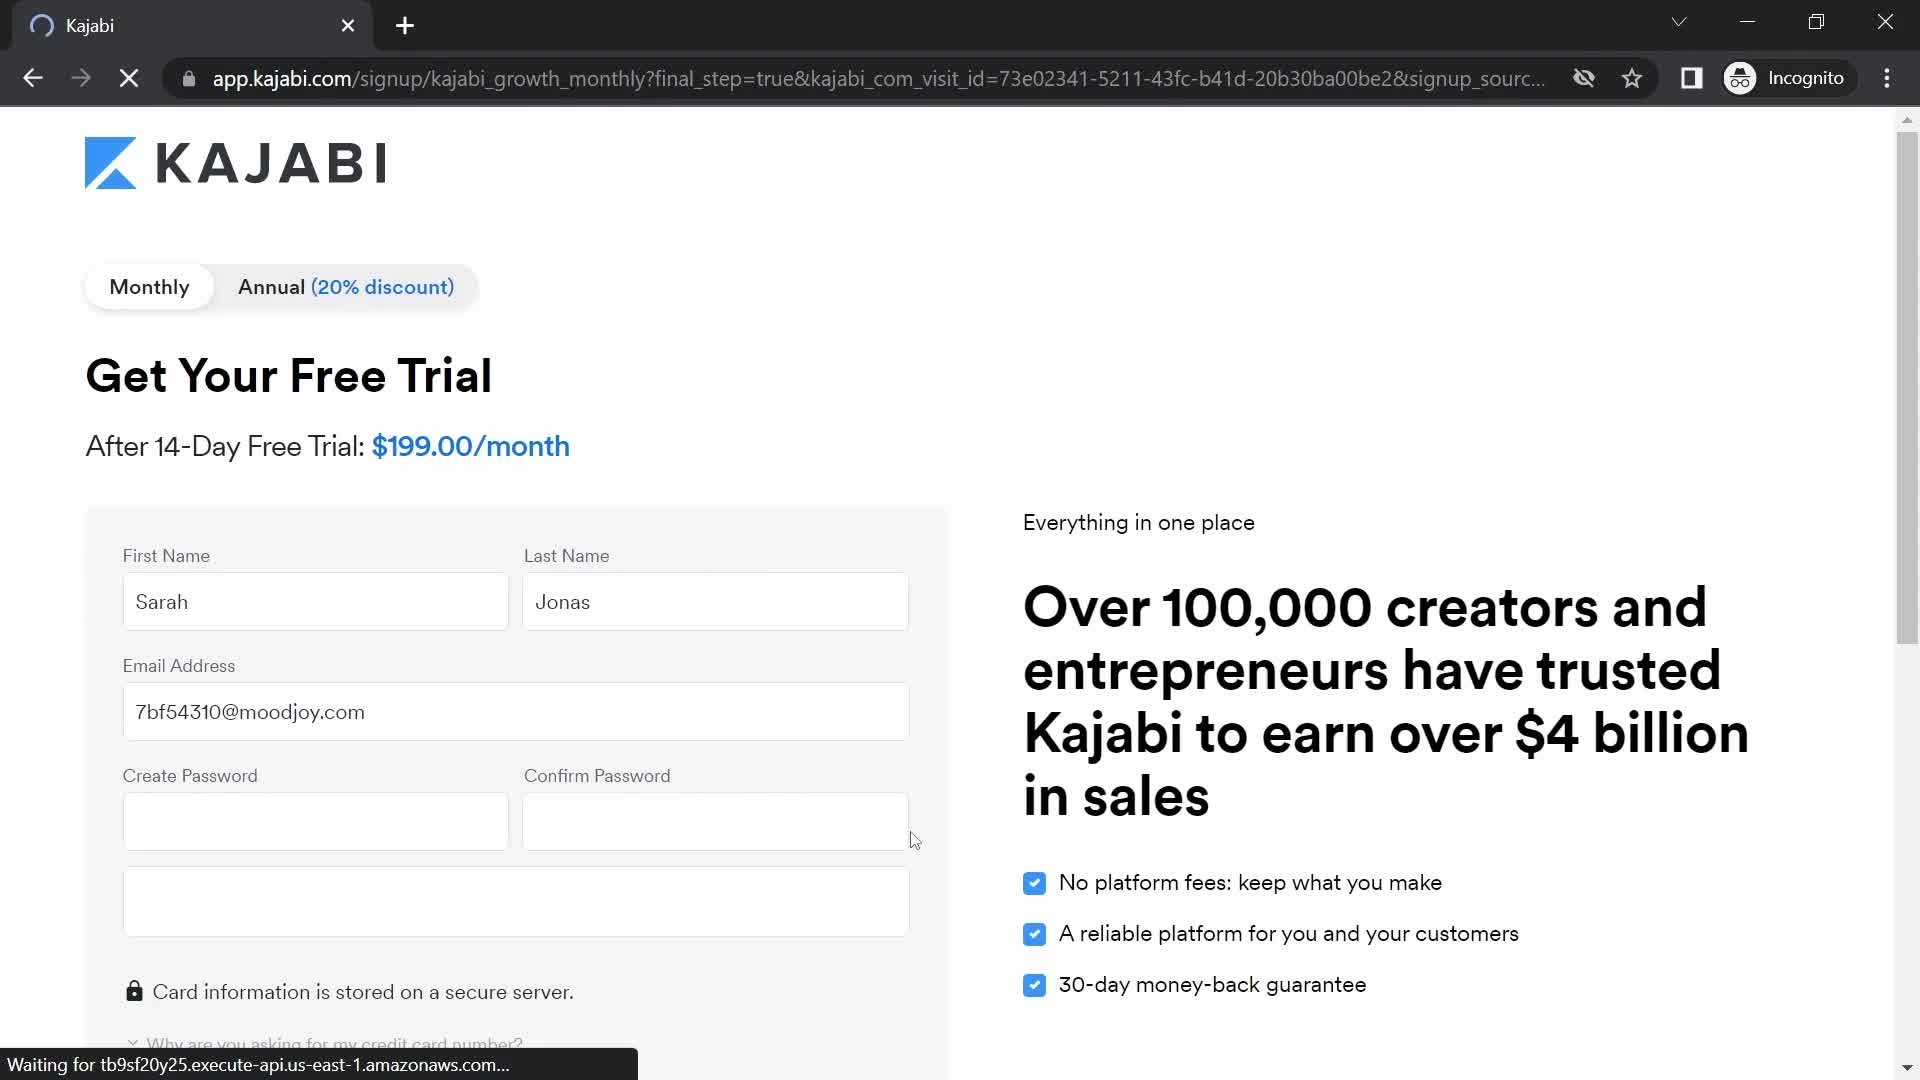The height and width of the screenshot is (1080, 1920).
Task: Click the Create Password field
Action: pos(315,822)
